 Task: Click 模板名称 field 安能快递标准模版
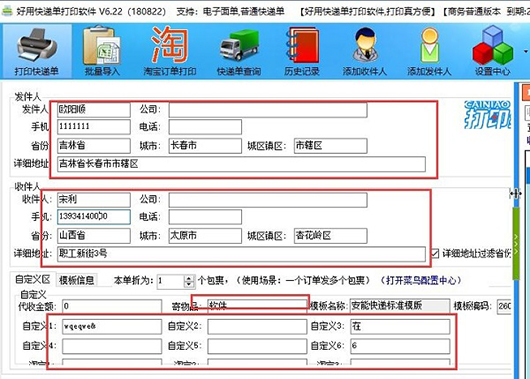coord(400,306)
